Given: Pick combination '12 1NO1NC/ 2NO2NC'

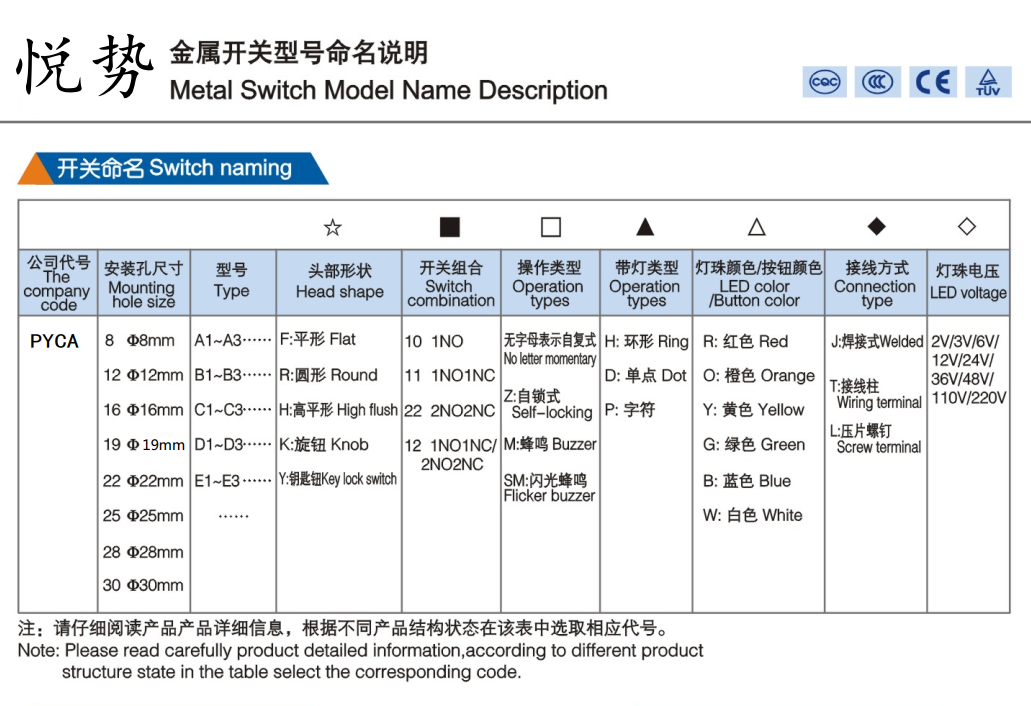Looking at the screenshot, I should tap(451, 455).
